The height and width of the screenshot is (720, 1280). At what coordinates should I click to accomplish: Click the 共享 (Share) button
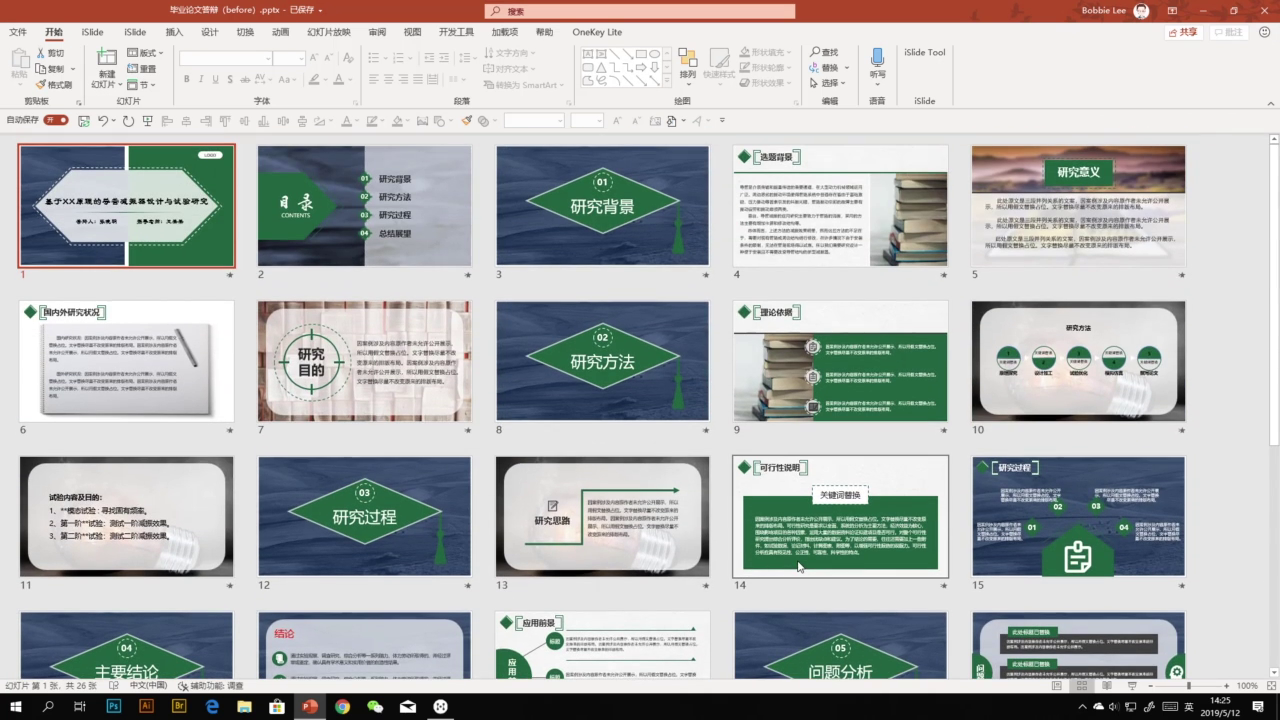pyautogui.click(x=1184, y=32)
